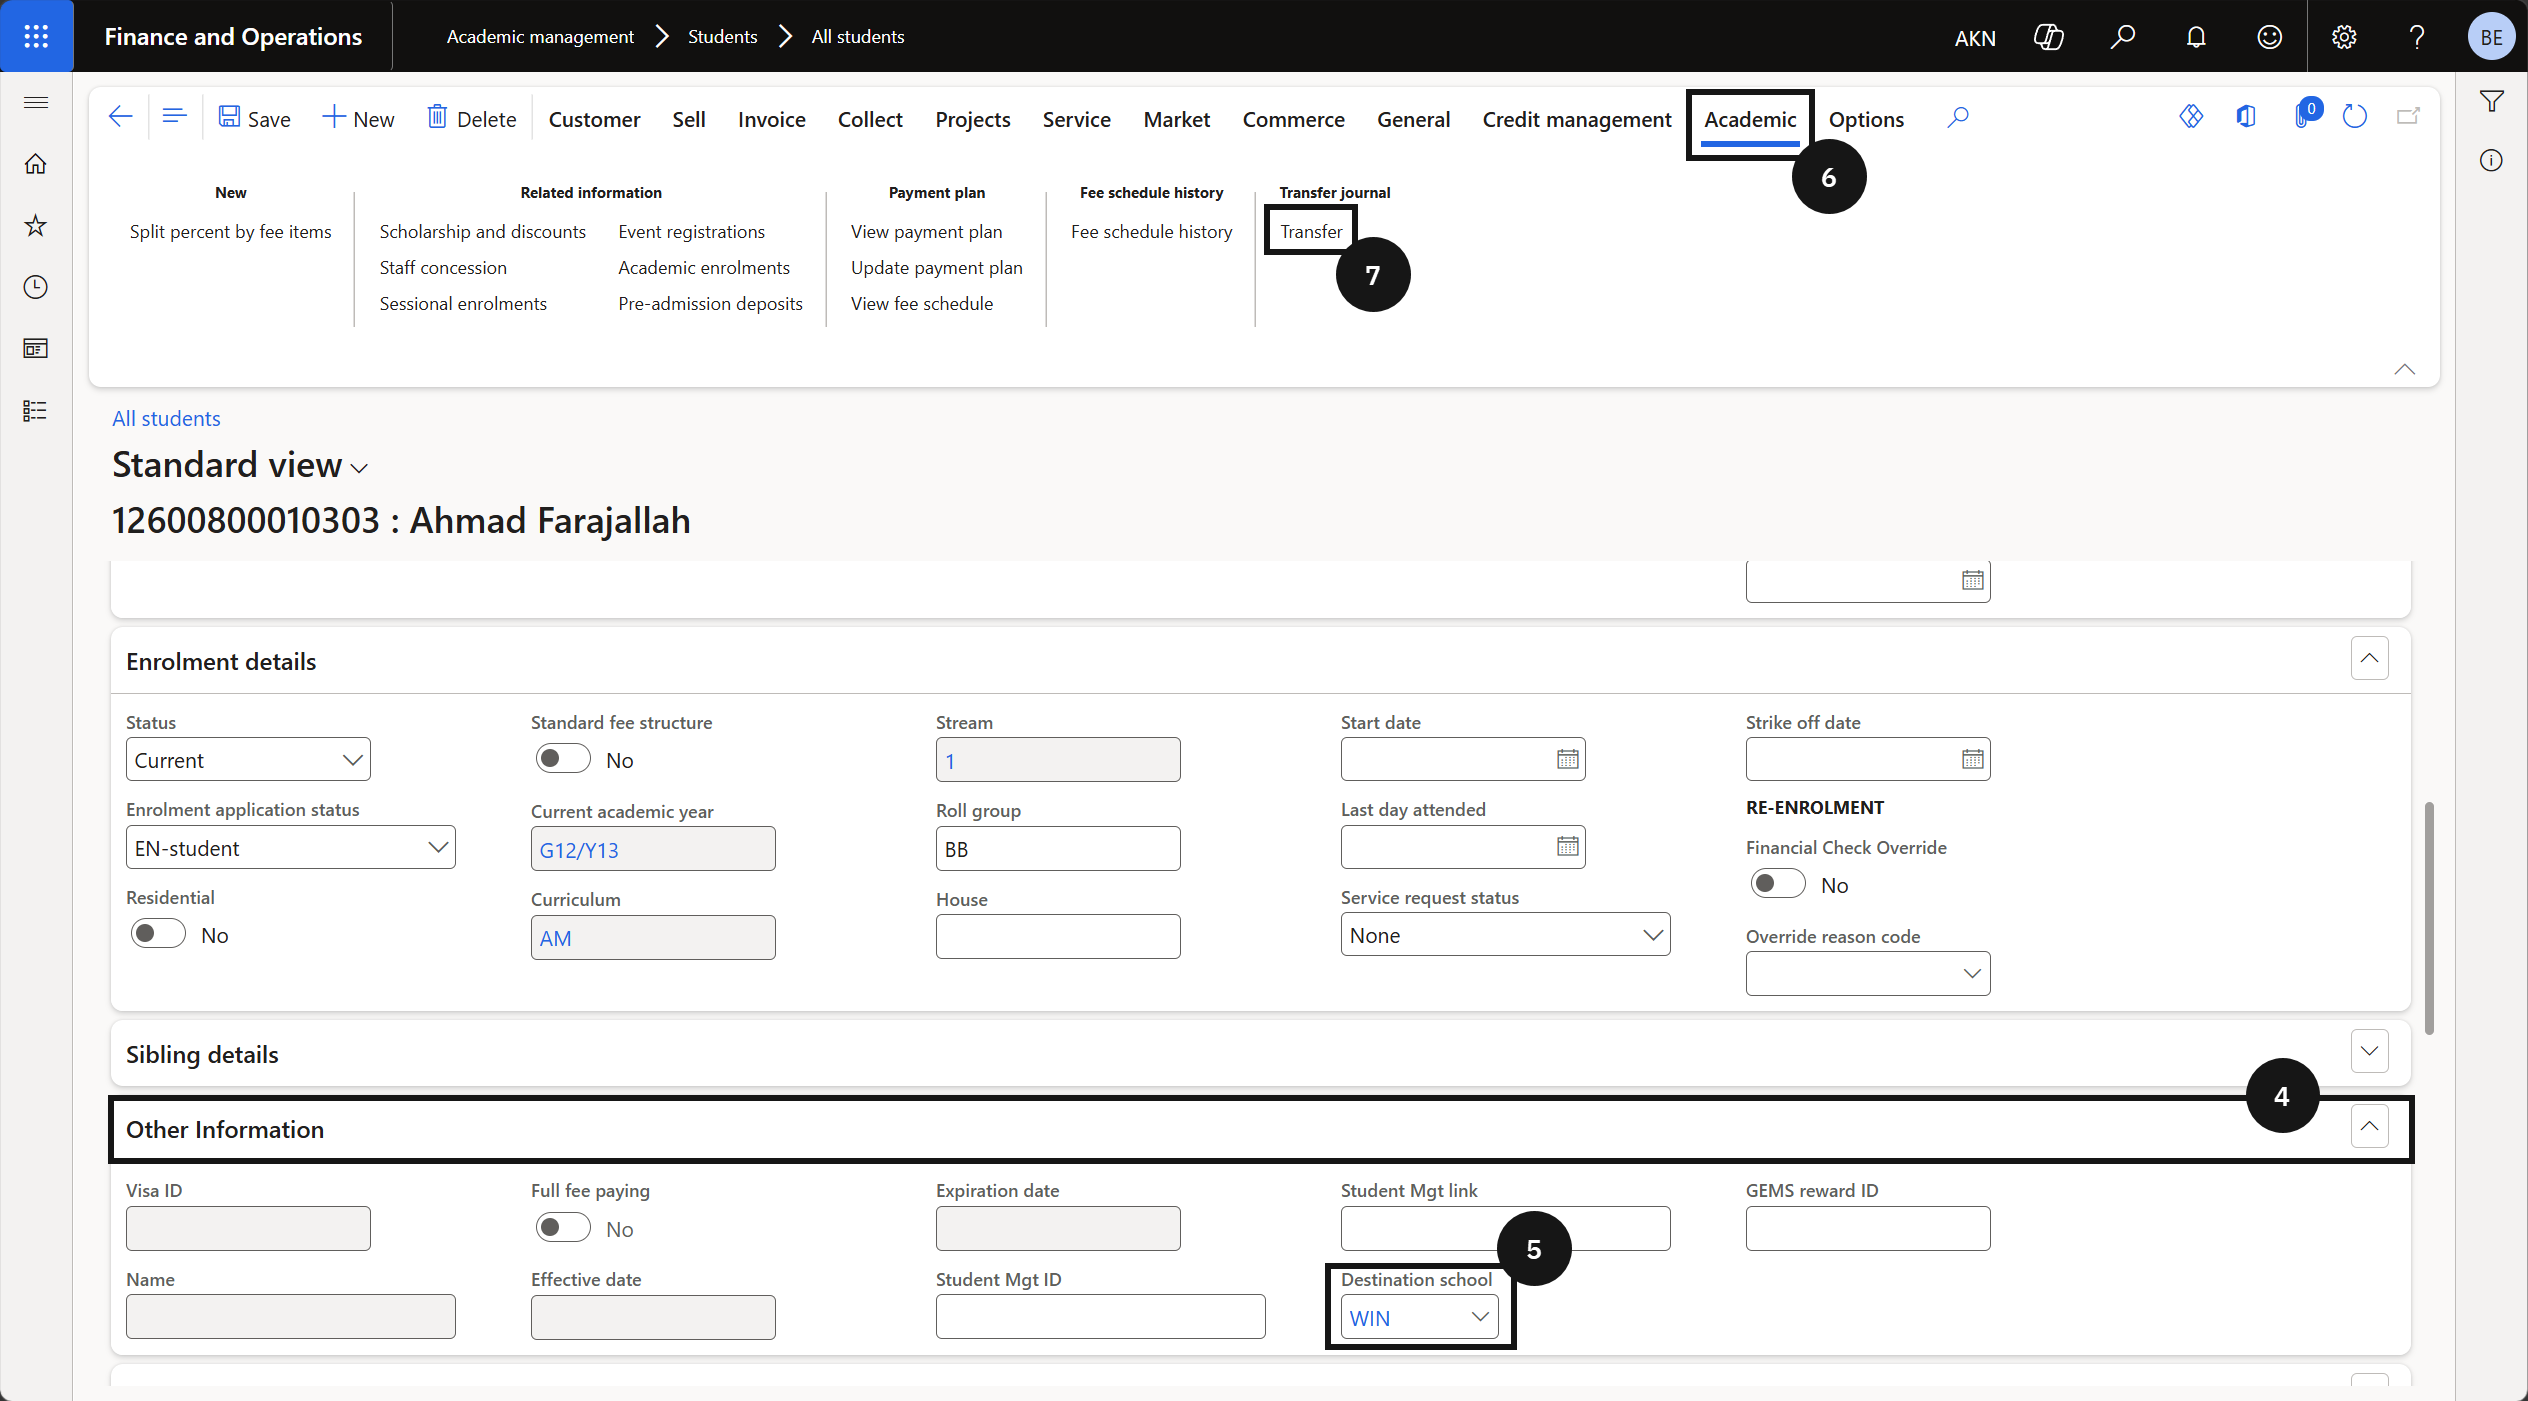The width and height of the screenshot is (2528, 1401).
Task: Open Scholarship and discounts
Action: coord(482,231)
